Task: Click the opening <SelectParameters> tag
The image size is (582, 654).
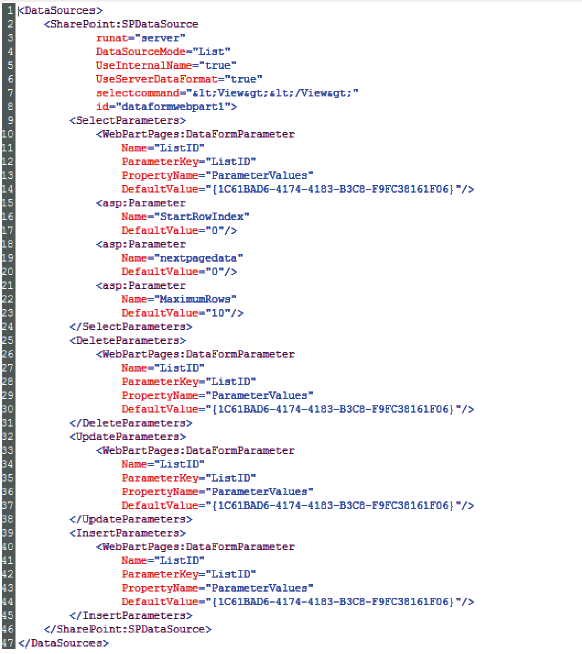Action: pos(128,121)
